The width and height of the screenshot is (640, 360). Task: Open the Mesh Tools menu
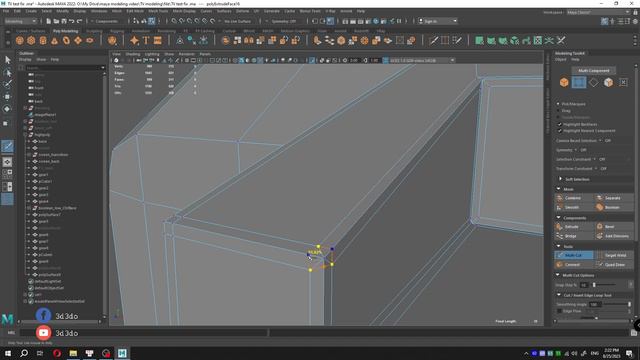(158, 11)
